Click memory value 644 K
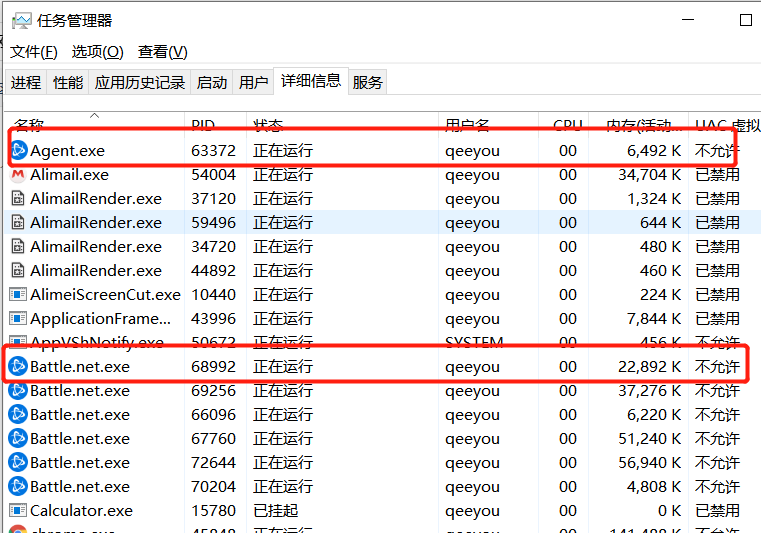 click(x=661, y=222)
